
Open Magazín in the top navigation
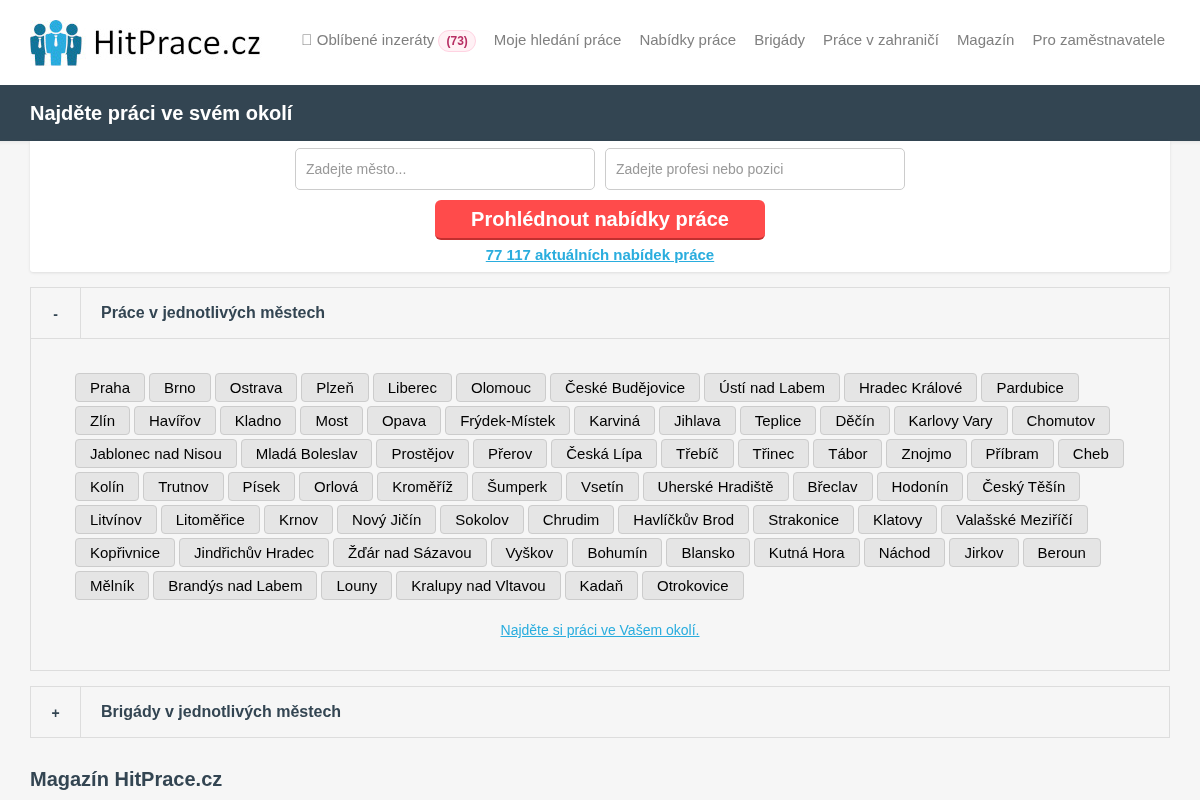(x=985, y=40)
